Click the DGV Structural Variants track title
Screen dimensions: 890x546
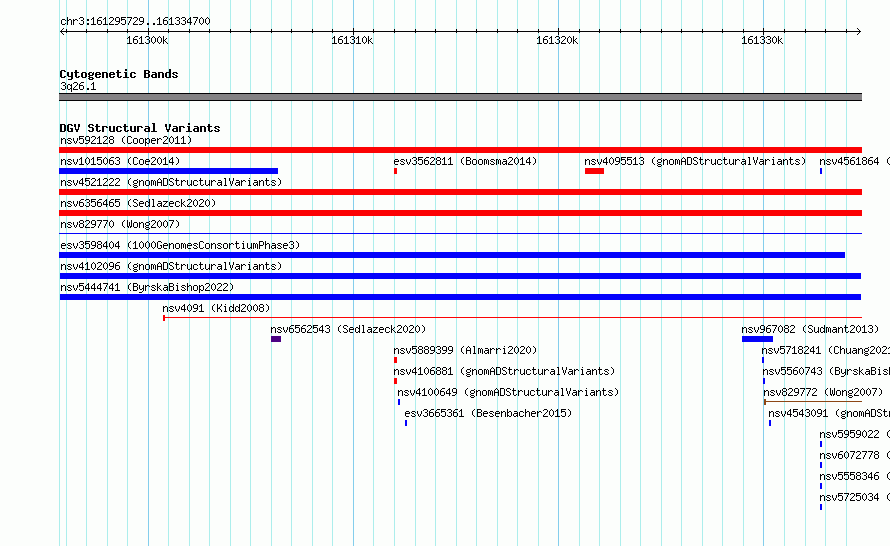pyautogui.click(x=140, y=128)
